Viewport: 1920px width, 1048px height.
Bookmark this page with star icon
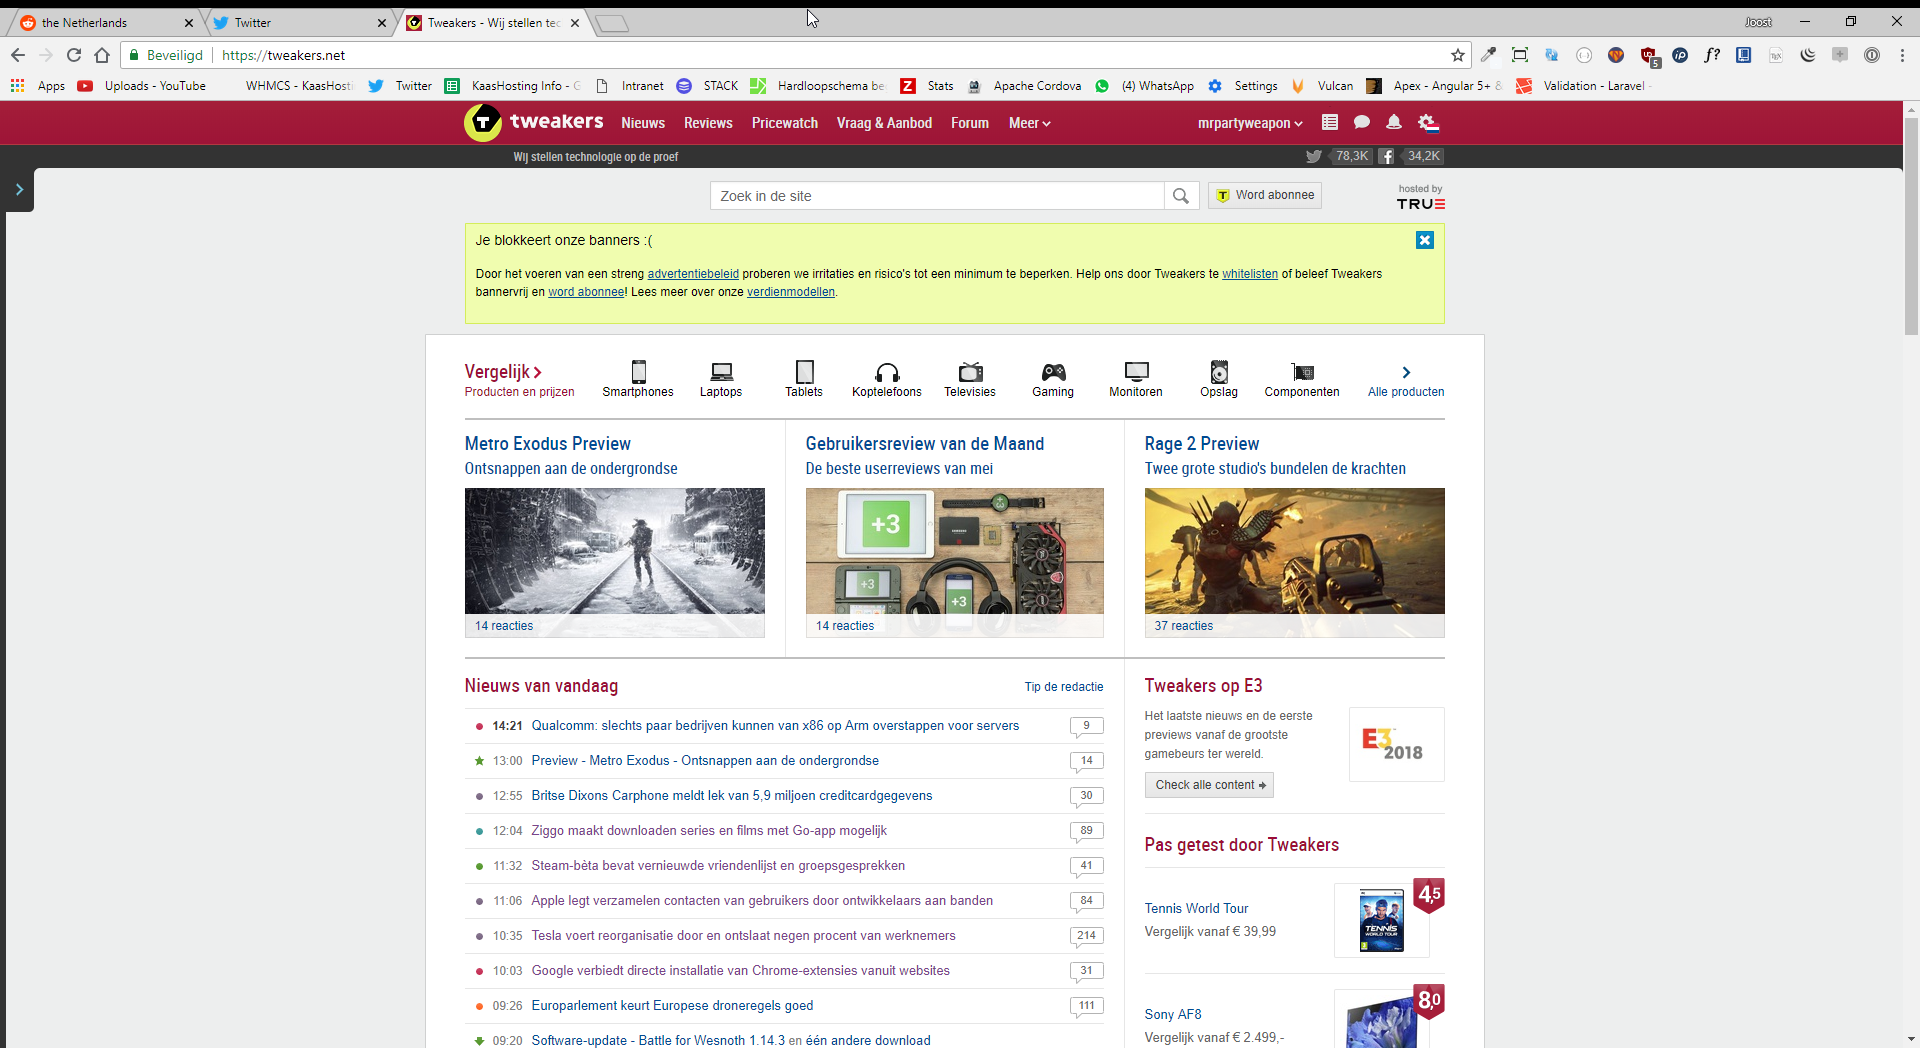click(1458, 55)
